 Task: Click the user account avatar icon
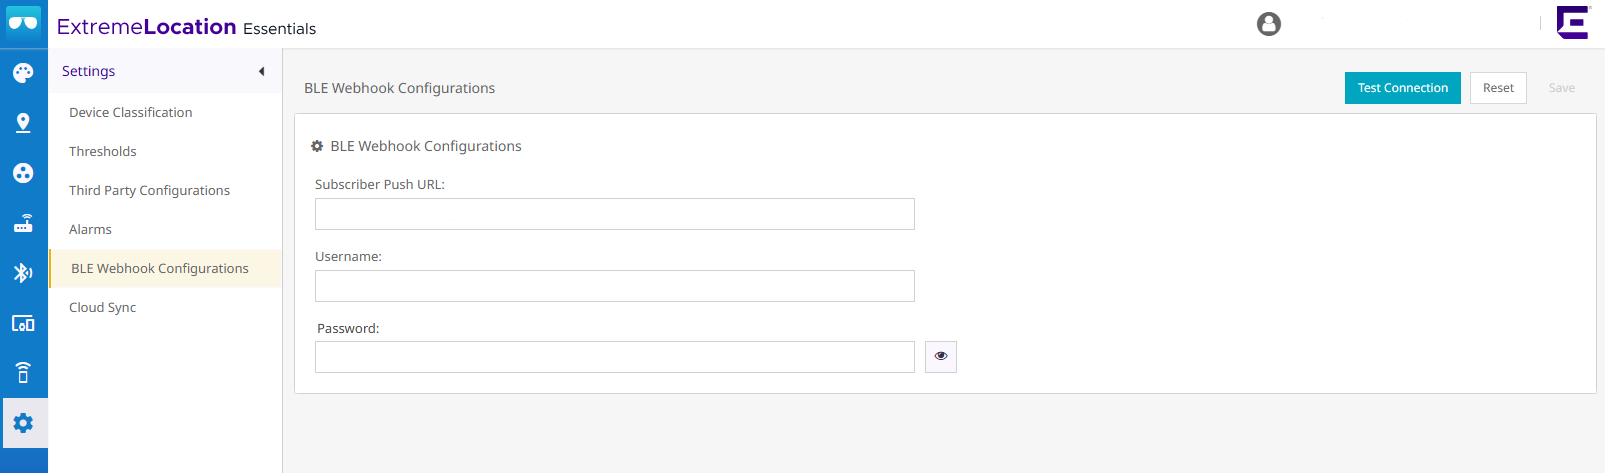(1268, 24)
